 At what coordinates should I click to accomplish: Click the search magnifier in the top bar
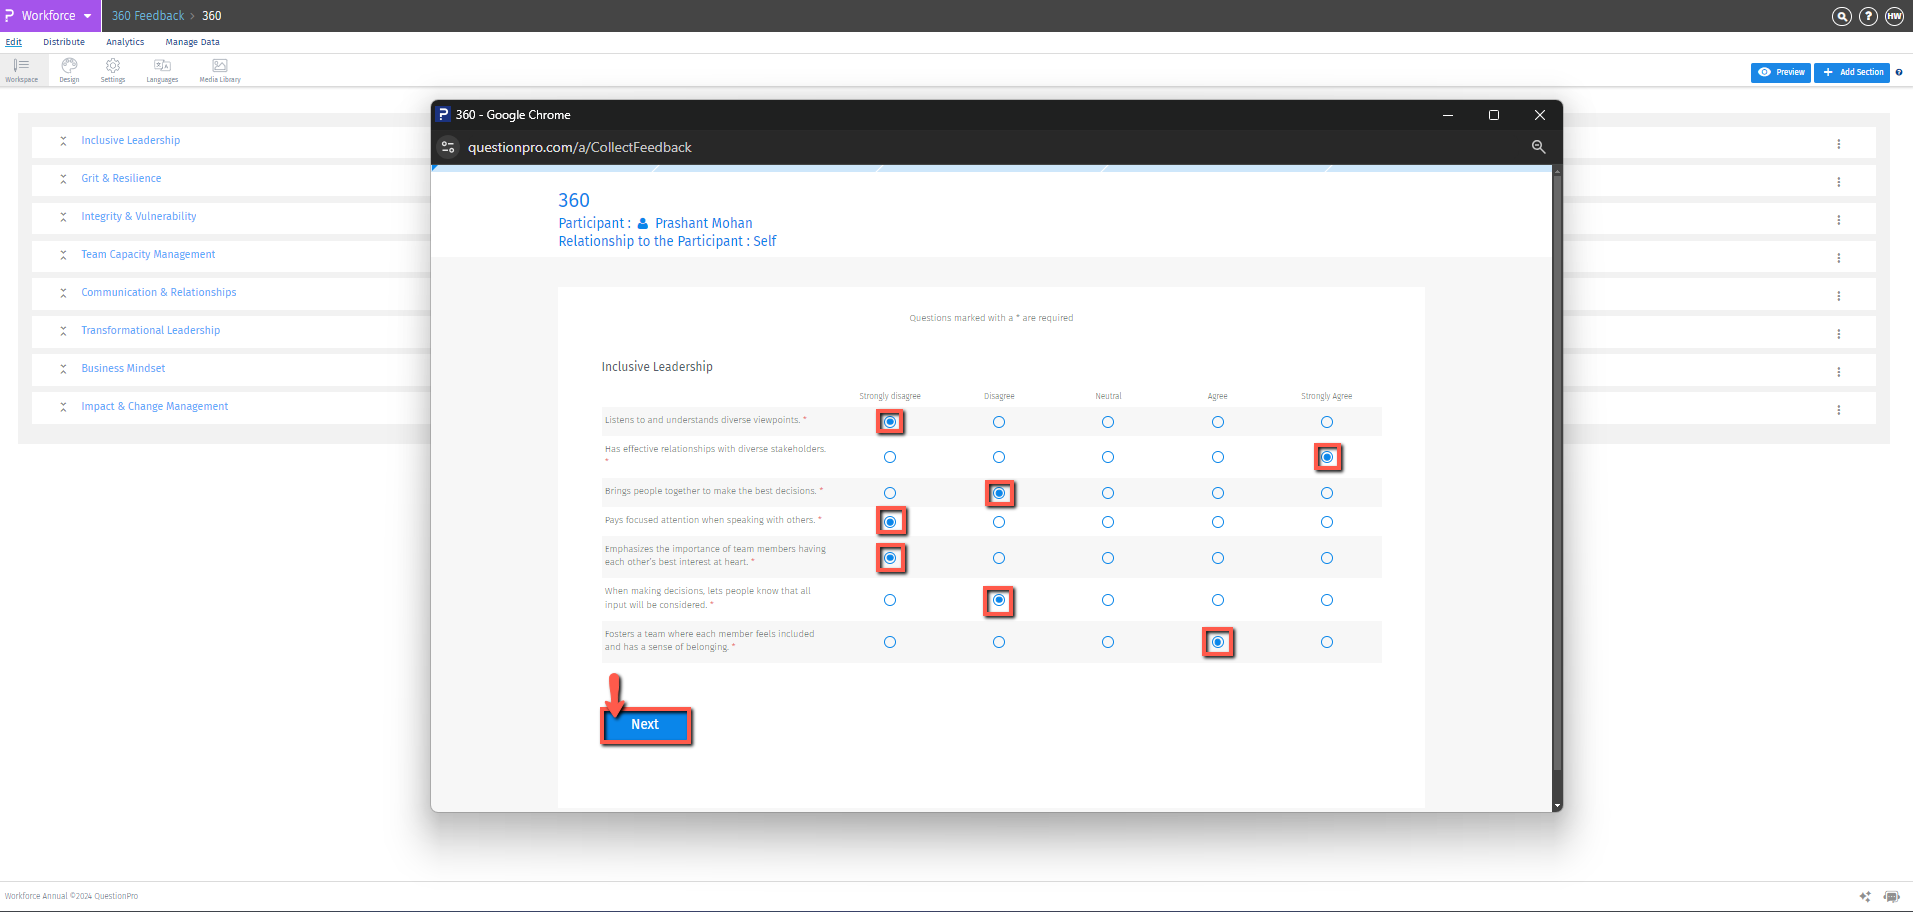[1841, 16]
